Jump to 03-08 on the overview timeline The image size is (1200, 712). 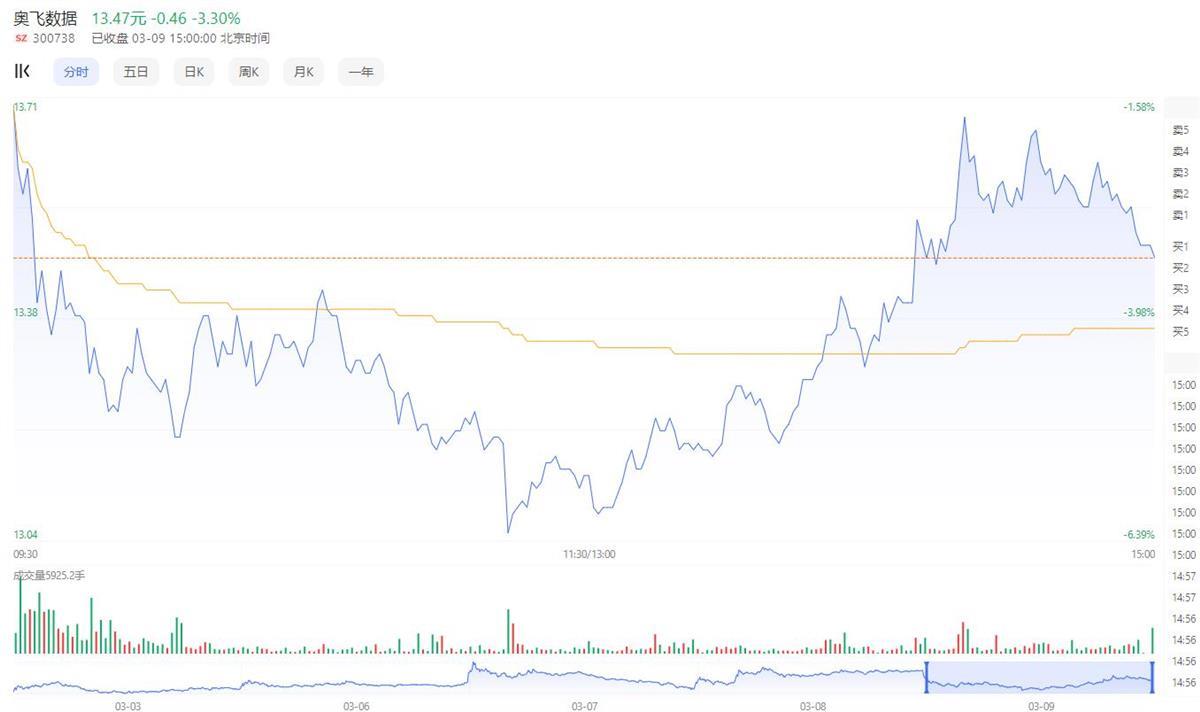[813, 705]
